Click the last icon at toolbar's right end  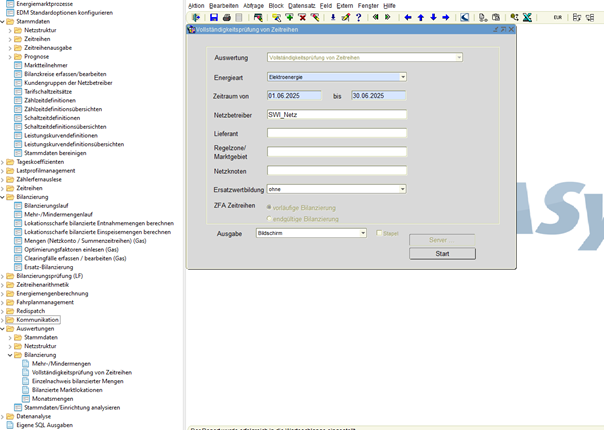point(590,17)
